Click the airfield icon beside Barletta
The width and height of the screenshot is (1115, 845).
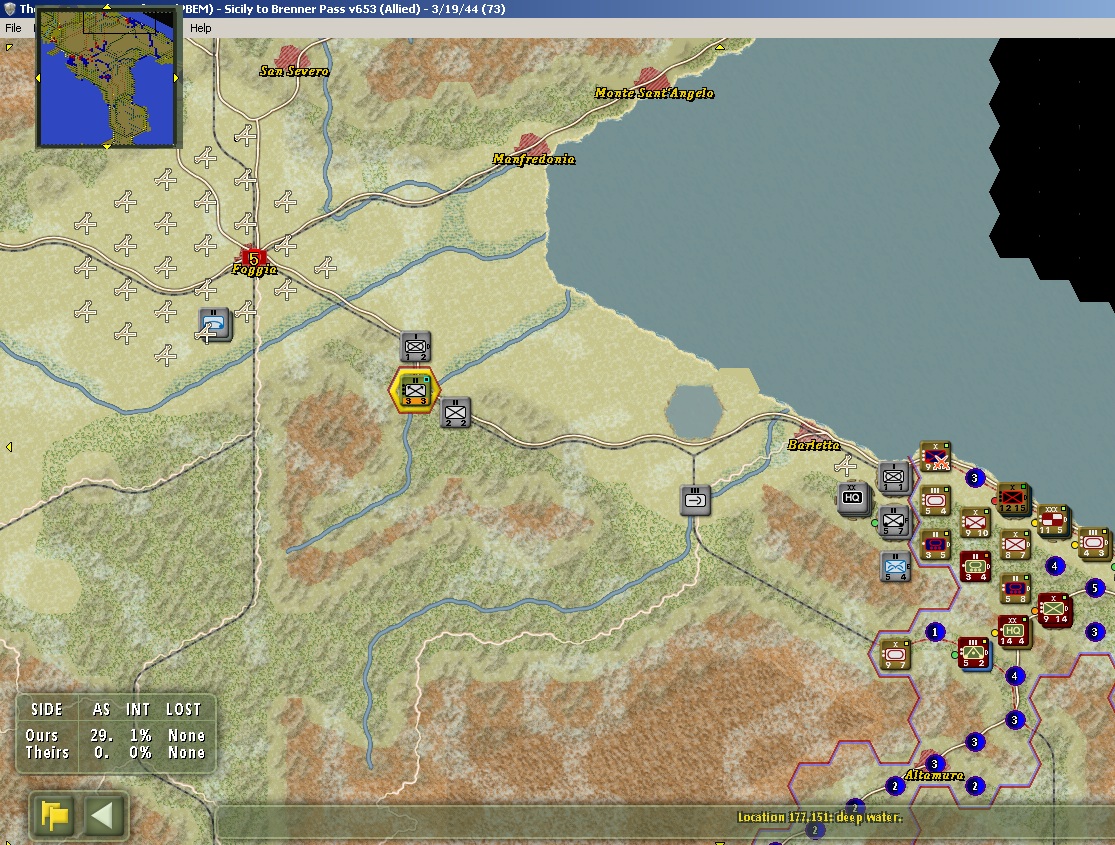pos(845,466)
